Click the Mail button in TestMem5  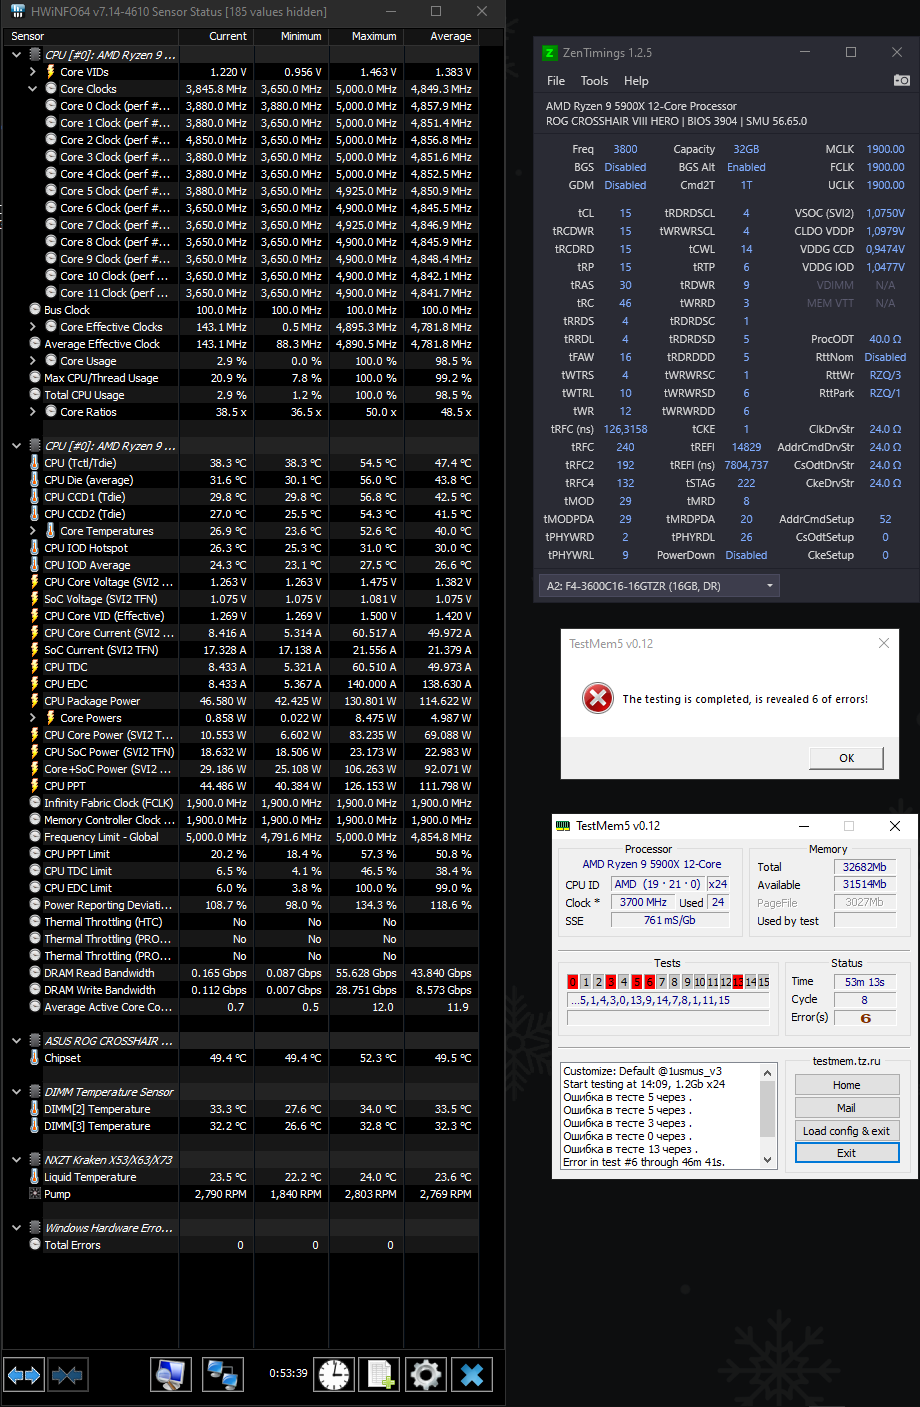pos(846,1108)
